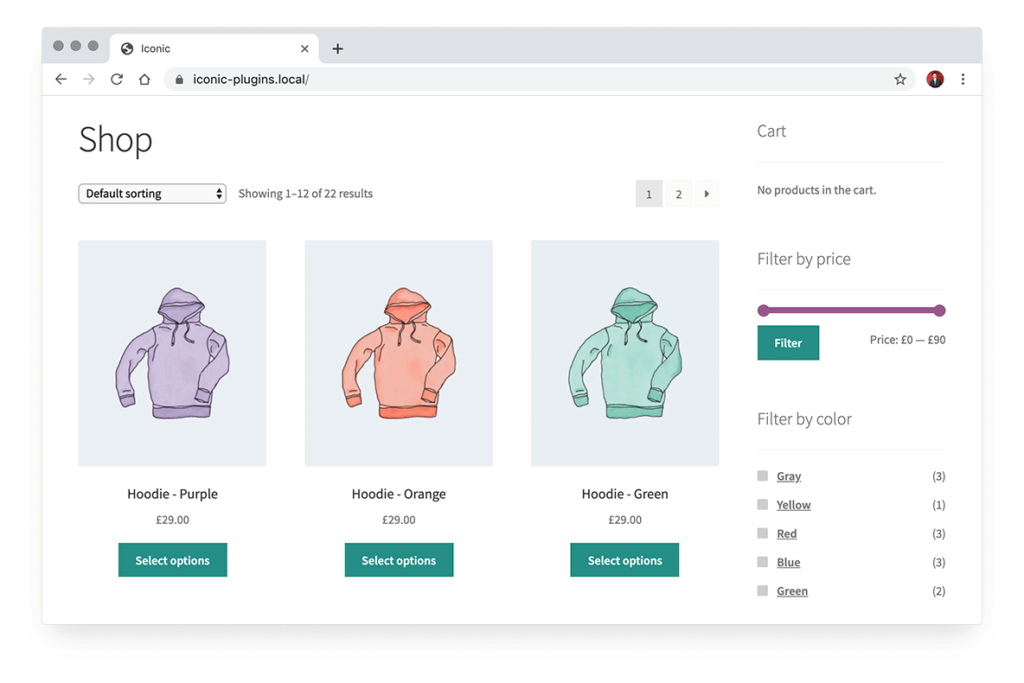Go to next results page arrow
This screenshot has height=683, width=1024.
(x=707, y=194)
